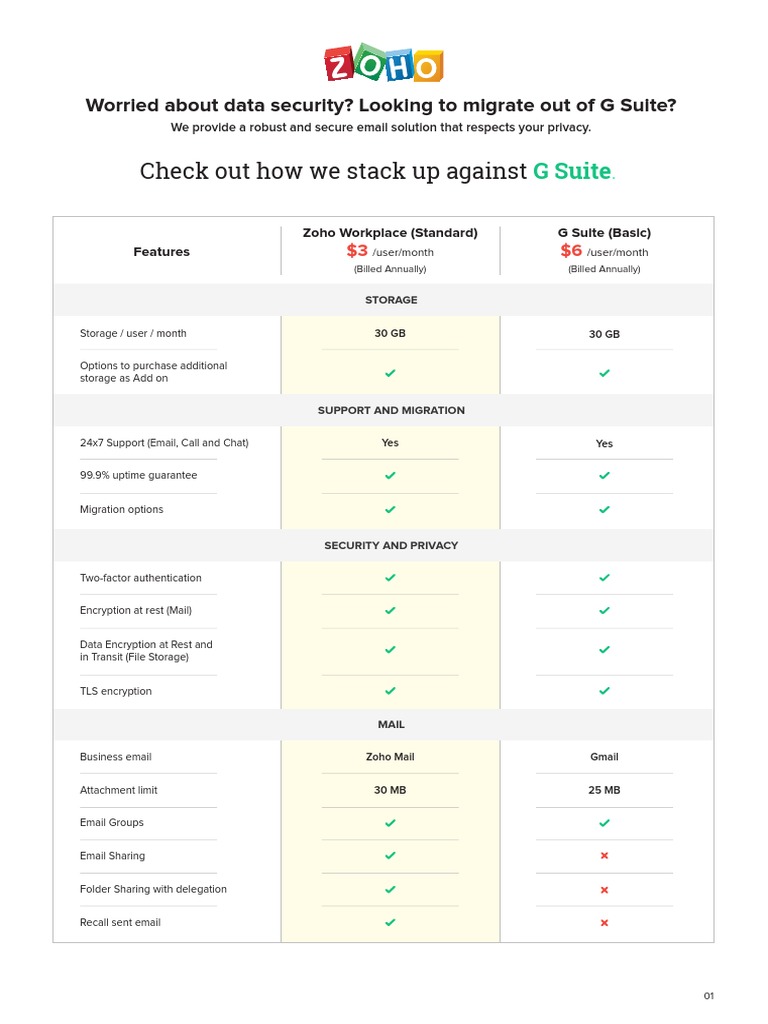Click Zoho's check for Recall sent email
The image size is (768, 1024).
tap(390, 923)
